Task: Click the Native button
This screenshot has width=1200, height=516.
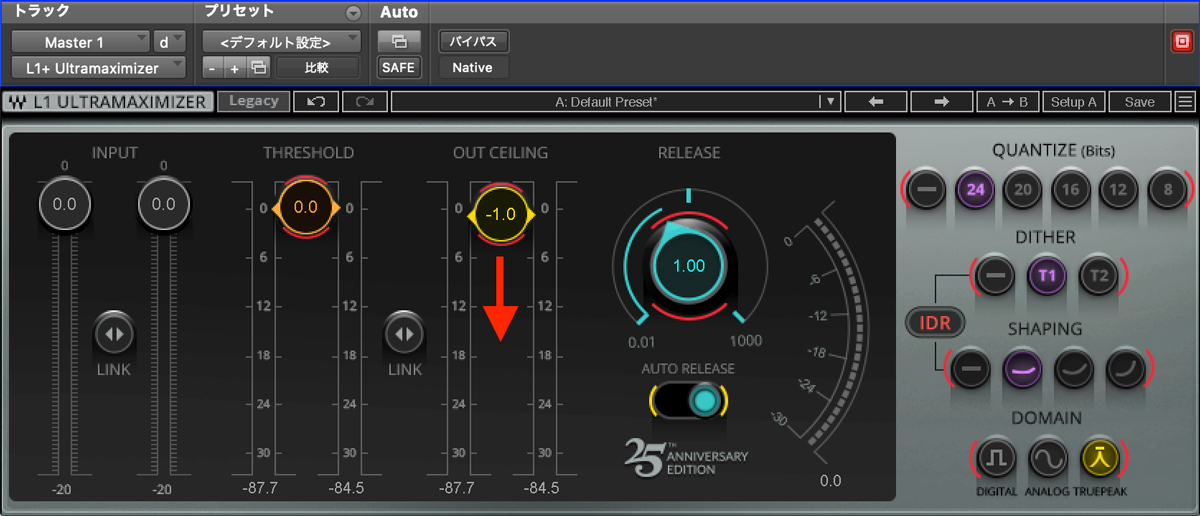Action: [473, 68]
